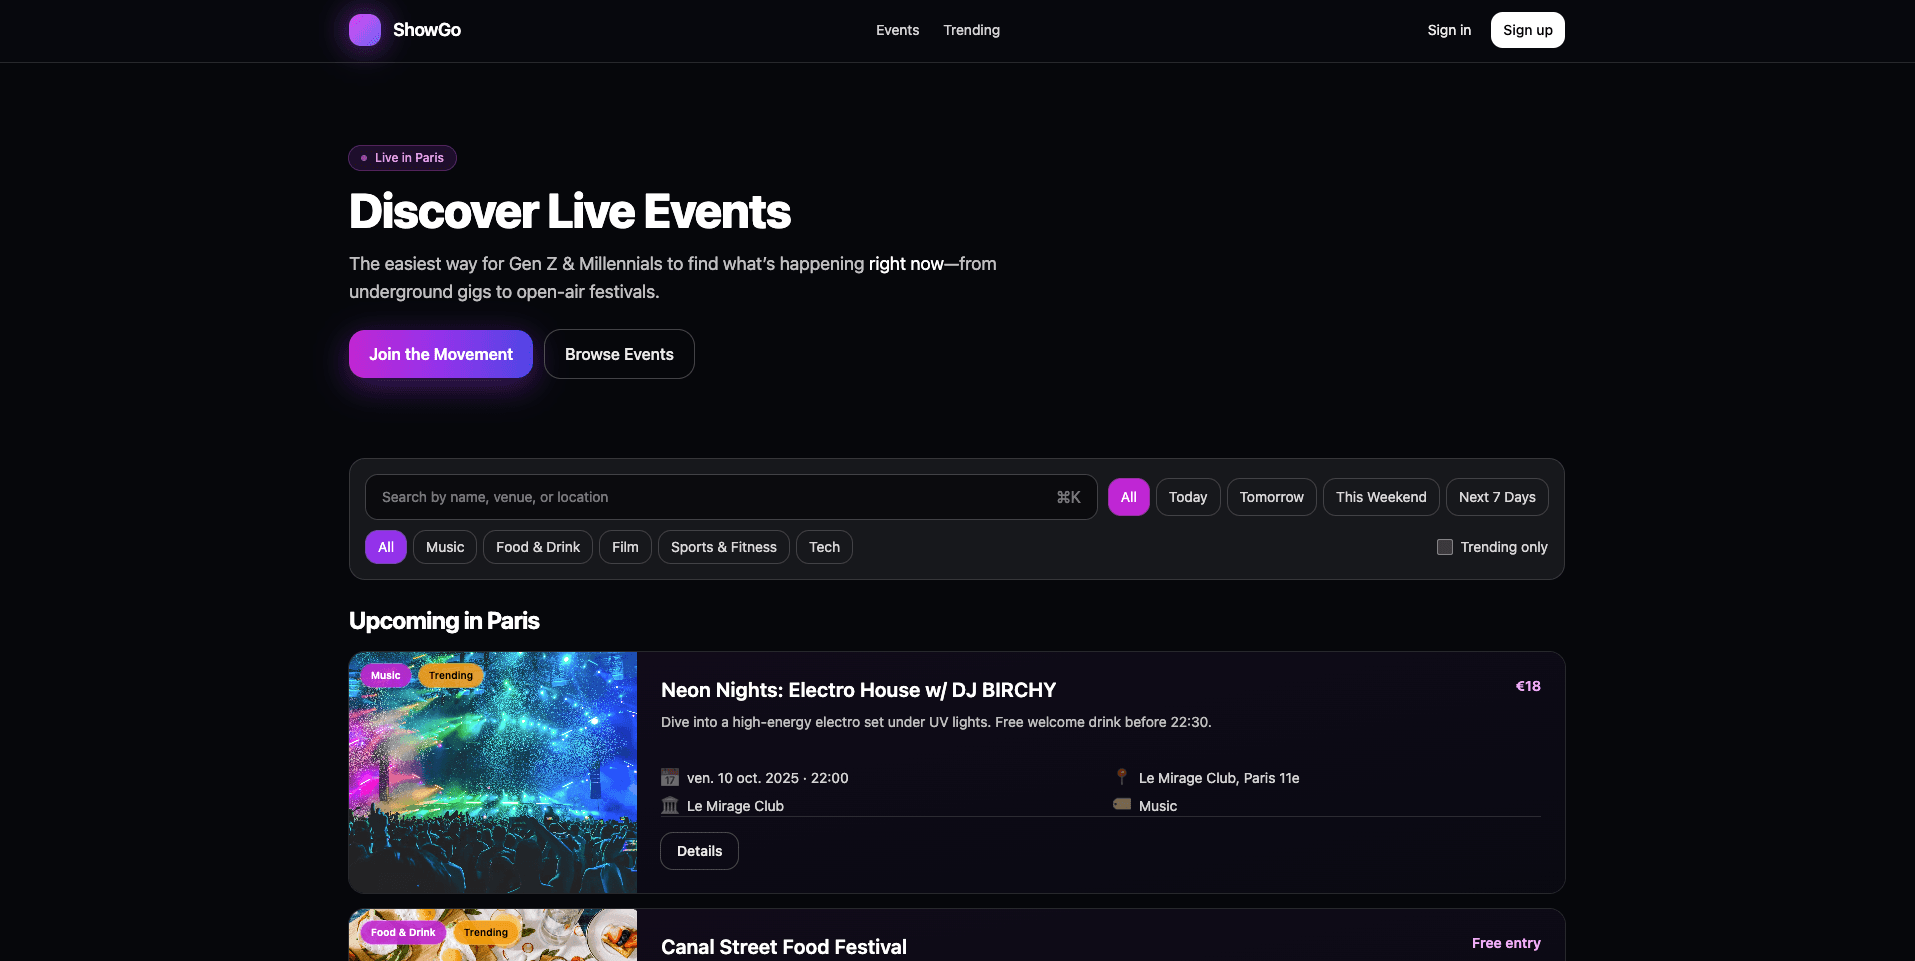Viewport: 1915px width, 961px height.
Task: Click the Browse Events button
Action: click(x=619, y=354)
